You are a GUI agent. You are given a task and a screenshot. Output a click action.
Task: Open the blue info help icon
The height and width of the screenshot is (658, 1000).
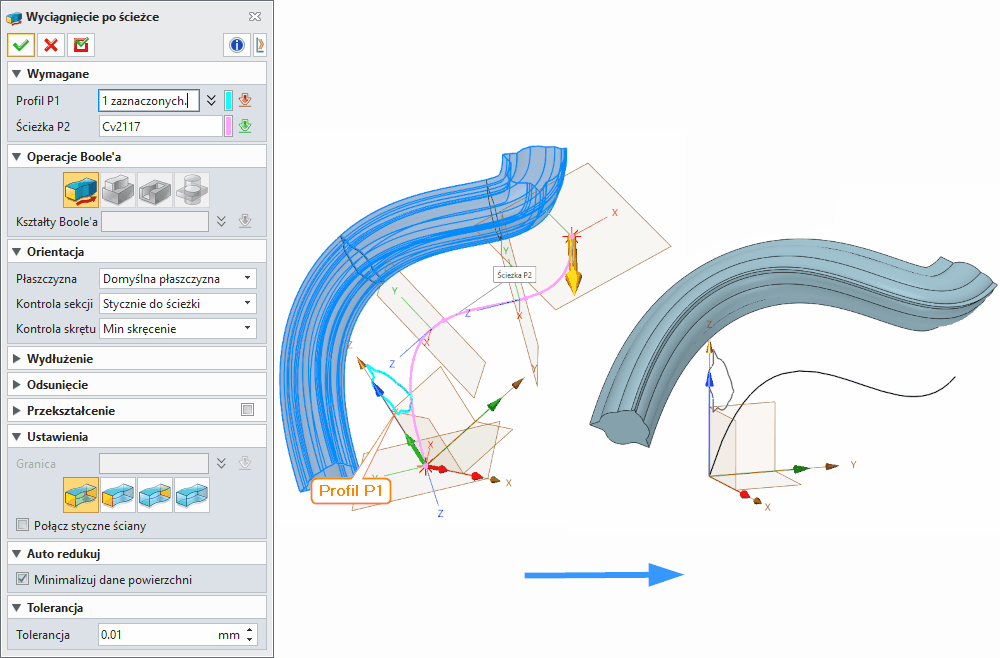pos(237,45)
